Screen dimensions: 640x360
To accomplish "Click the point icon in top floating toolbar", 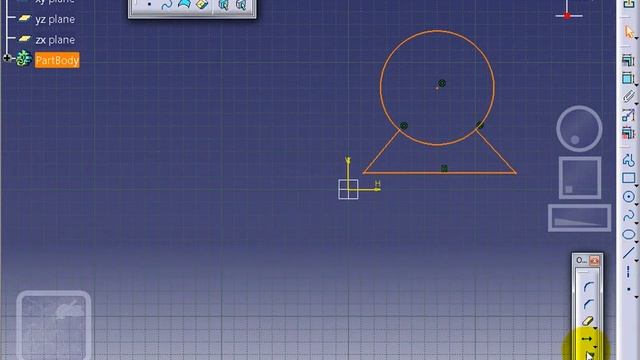I will 149,4.
